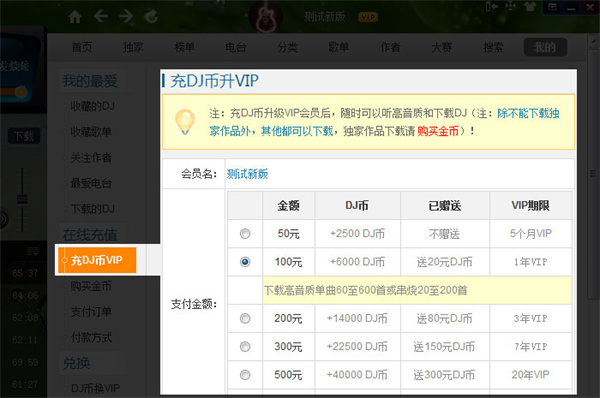Select track with duration 65:37
This screenshot has width=600, height=398.
pos(25,273)
